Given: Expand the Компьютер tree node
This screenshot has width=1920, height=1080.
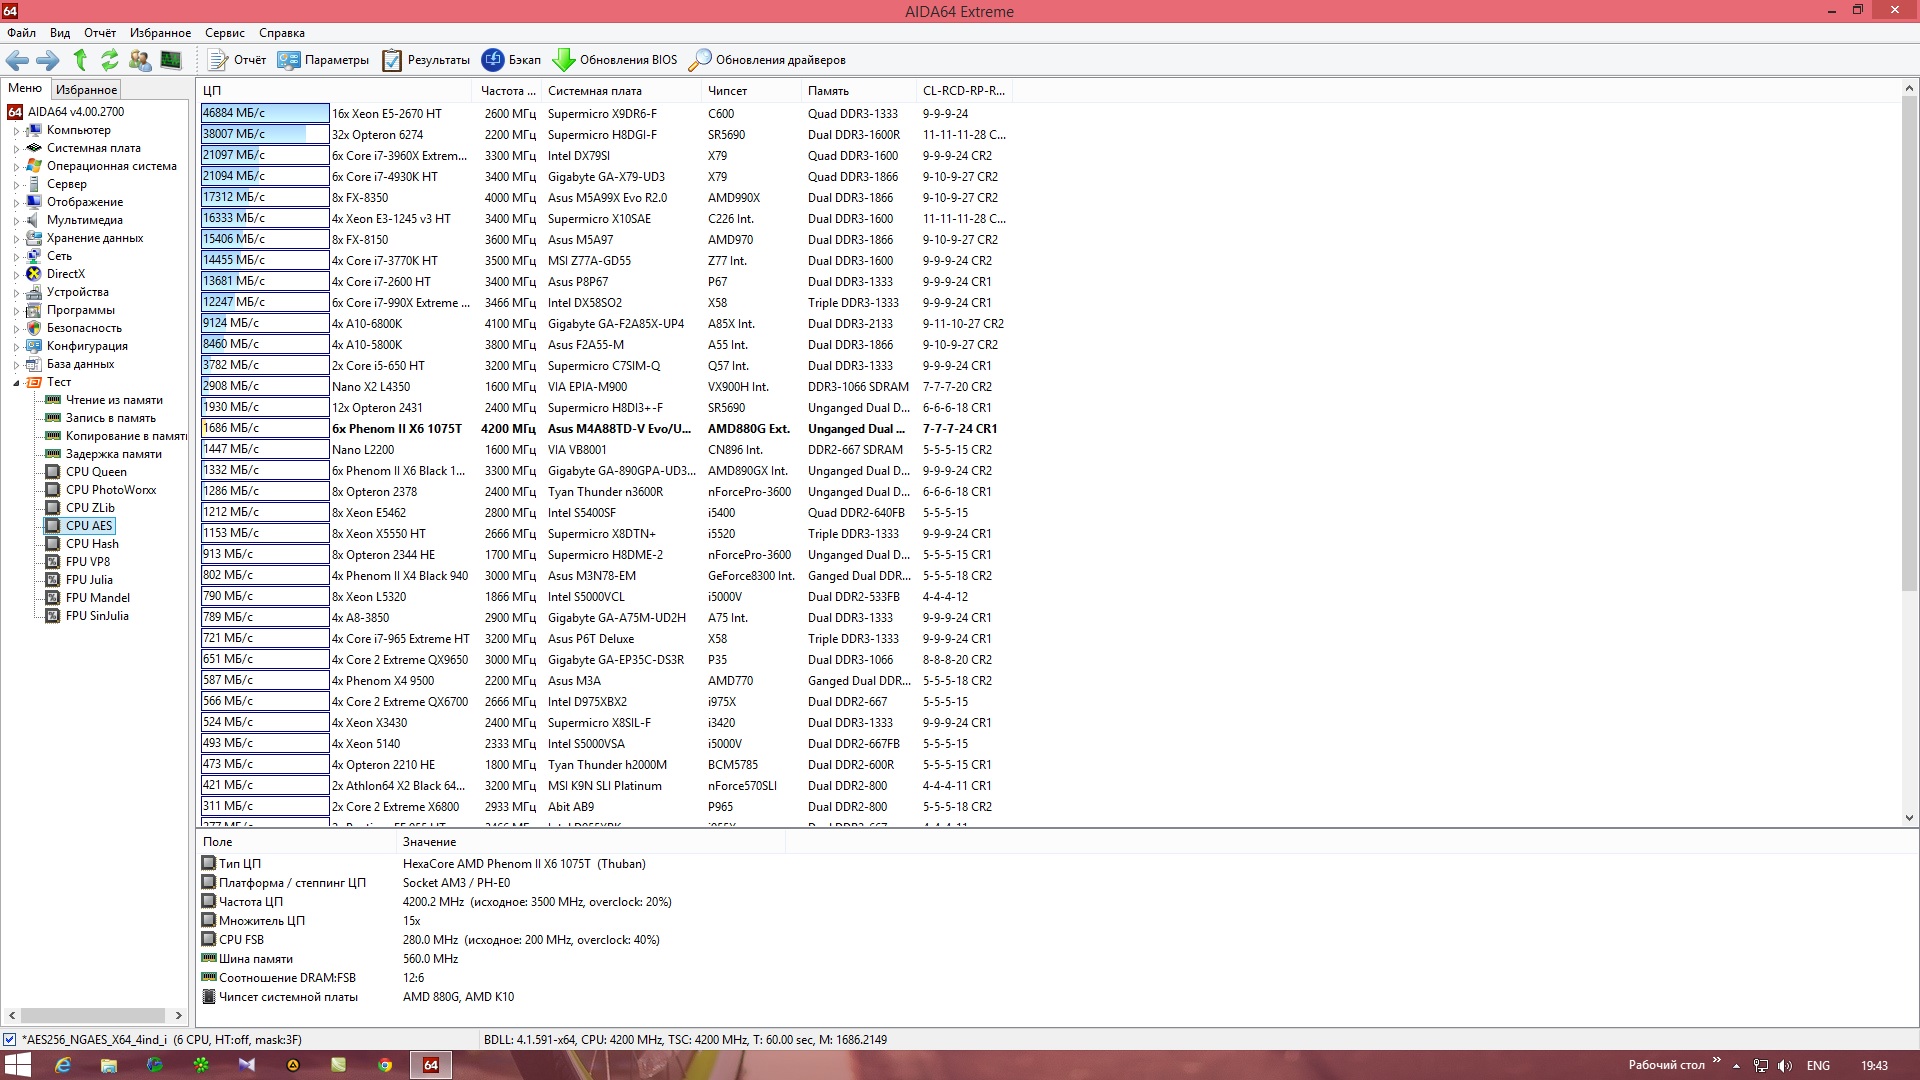Looking at the screenshot, I should [16, 131].
